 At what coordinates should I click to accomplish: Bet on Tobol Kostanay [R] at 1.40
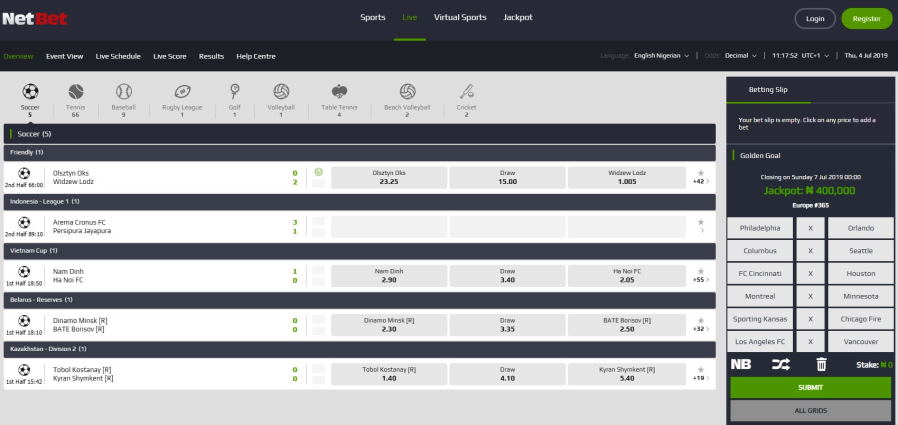click(389, 374)
